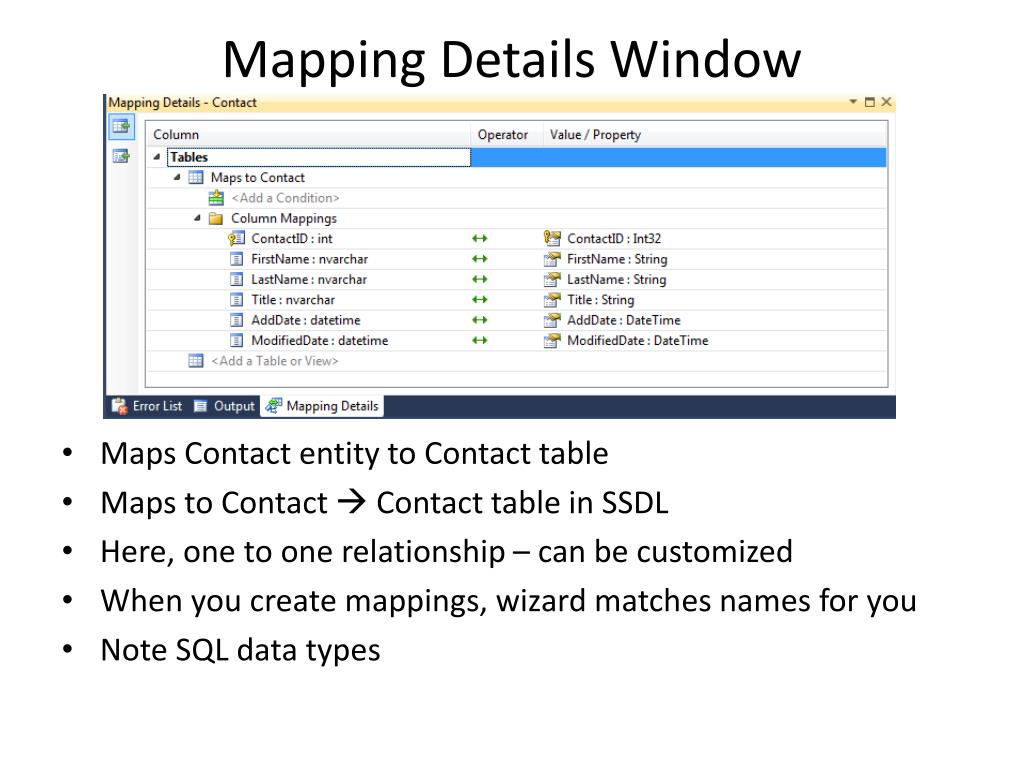
Task: Click the AddDate : DateTime property value
Action: (624, 319)
